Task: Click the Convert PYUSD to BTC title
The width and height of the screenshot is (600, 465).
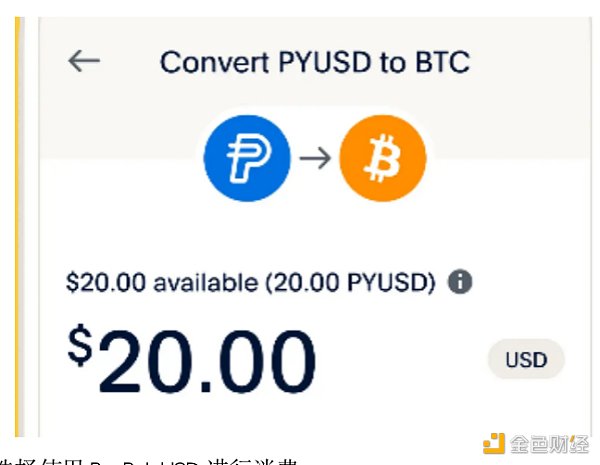Action: pos(314,62)
